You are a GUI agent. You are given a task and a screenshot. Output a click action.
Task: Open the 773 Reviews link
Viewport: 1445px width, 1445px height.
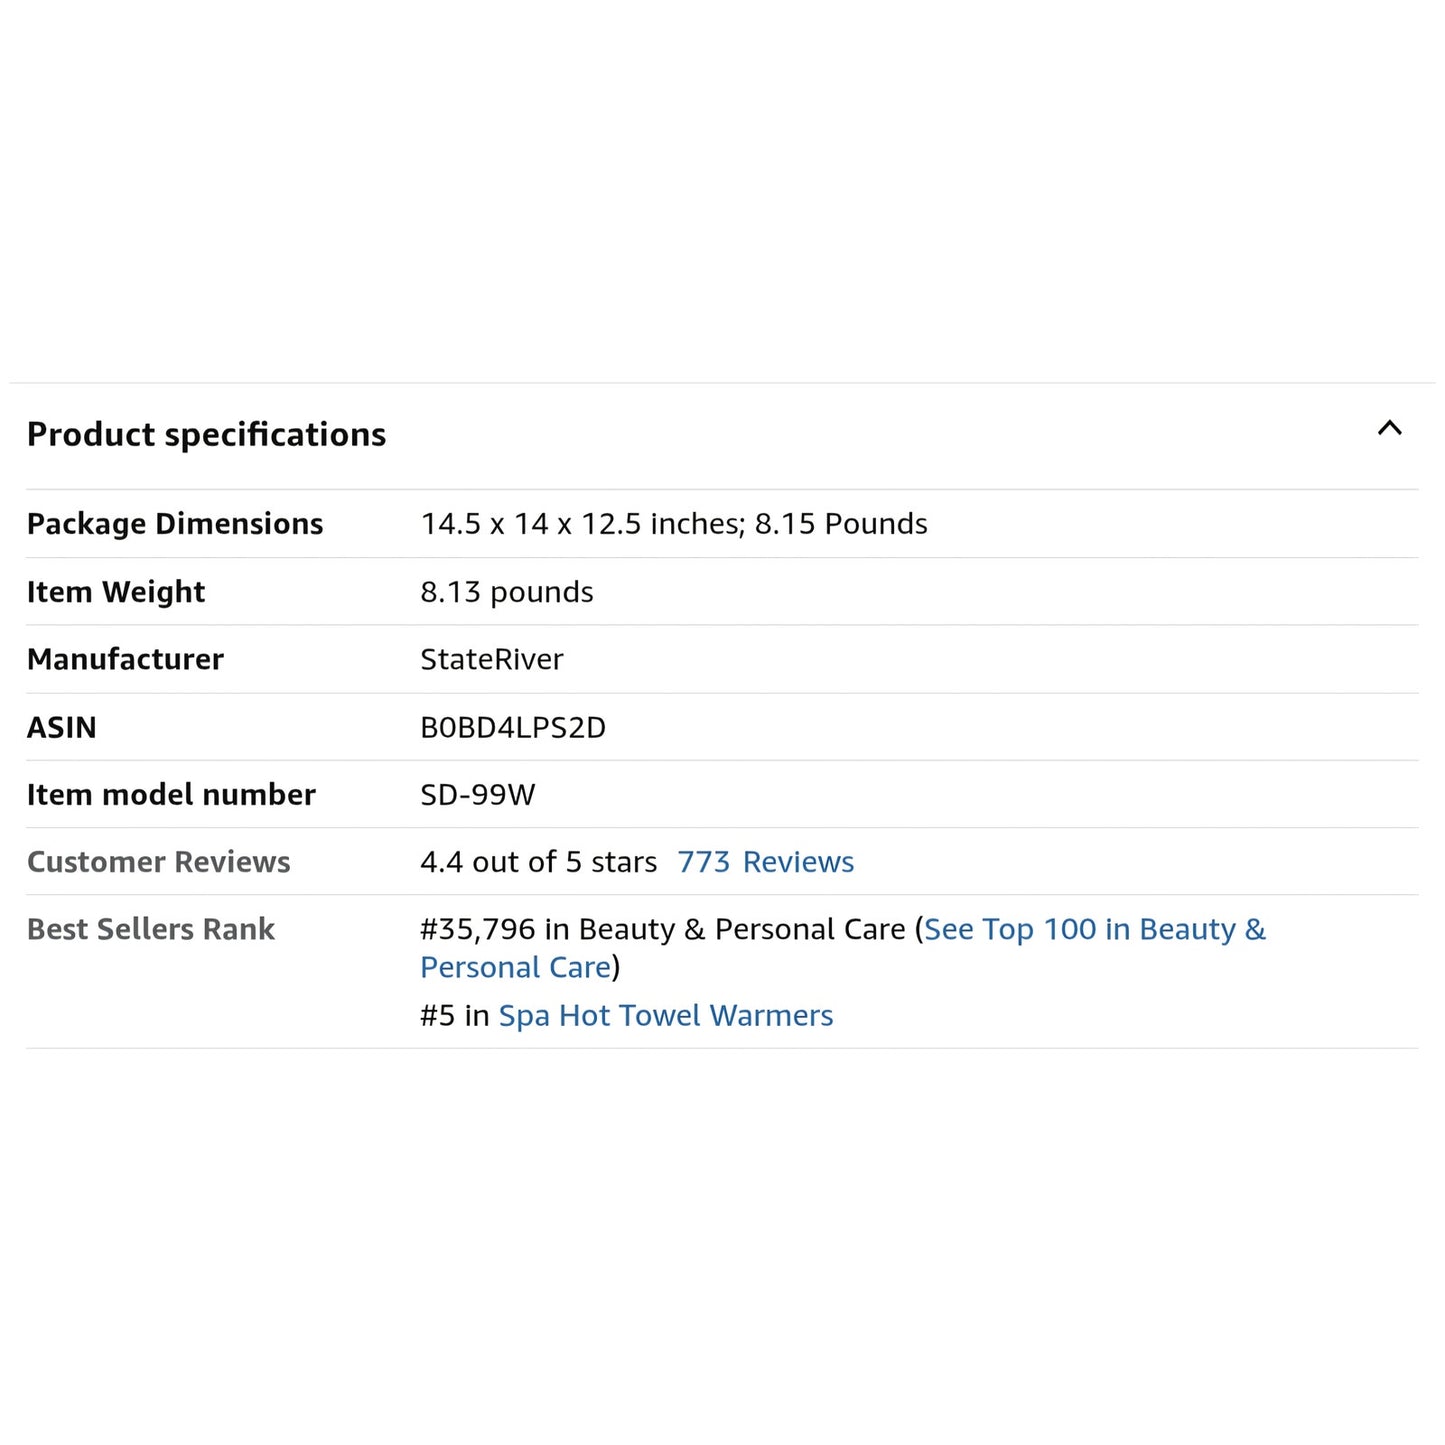pyautogui.click(x=765, y=862)
